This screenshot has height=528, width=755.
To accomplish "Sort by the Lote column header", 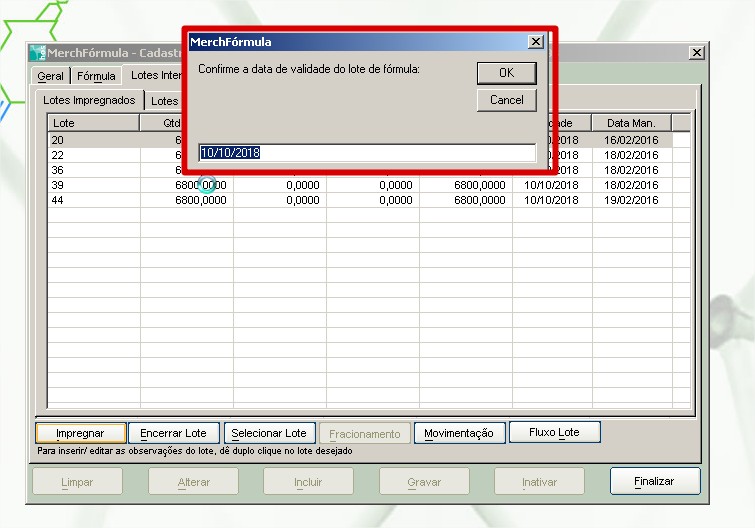I will tap(93, 123).
